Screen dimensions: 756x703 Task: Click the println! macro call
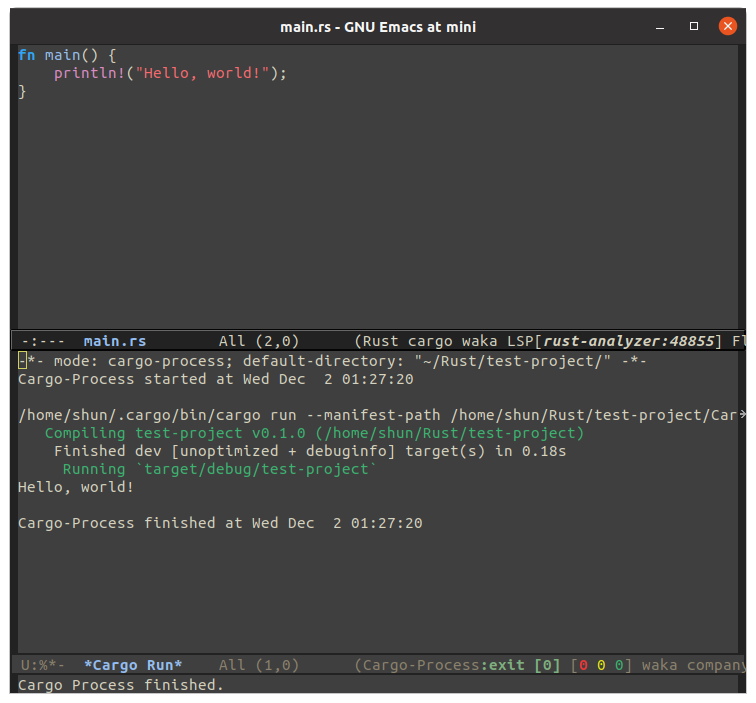pyautogui.click(x=89, y=73)
